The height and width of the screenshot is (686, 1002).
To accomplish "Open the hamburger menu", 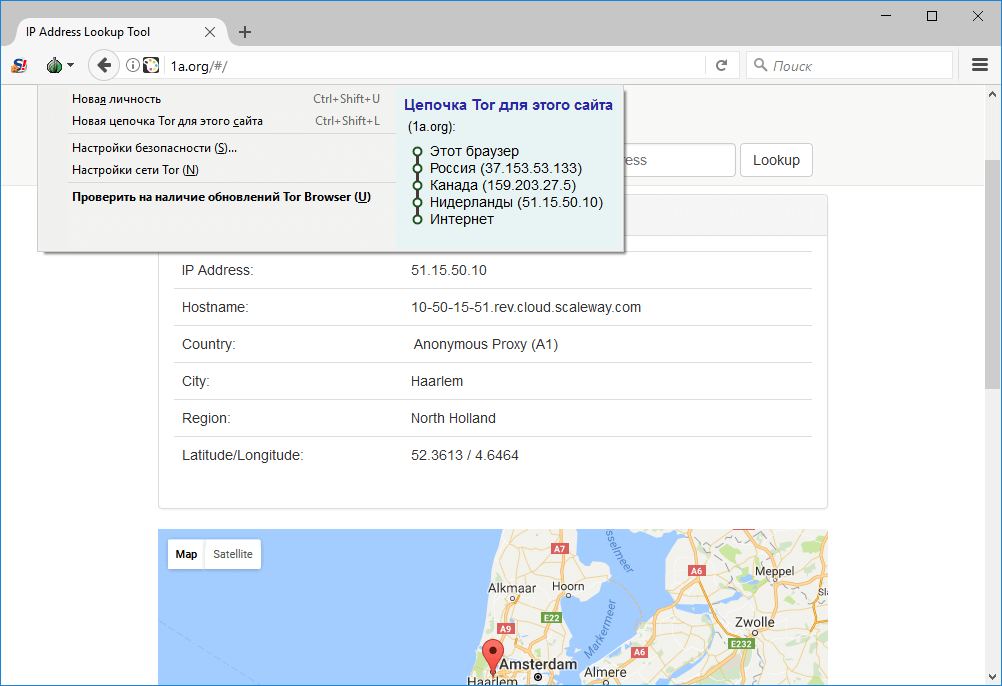I will (x=980, y=66).
